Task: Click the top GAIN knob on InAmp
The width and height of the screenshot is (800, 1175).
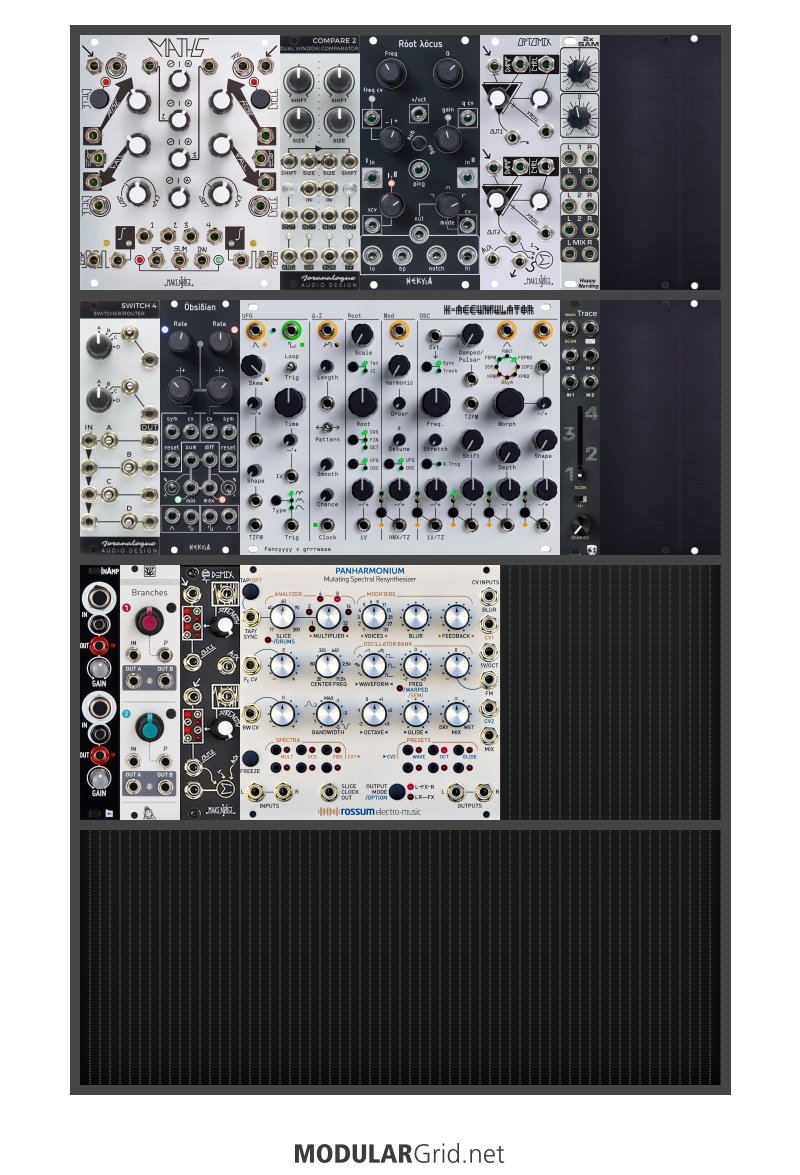Action: click(x=98, y=667)
